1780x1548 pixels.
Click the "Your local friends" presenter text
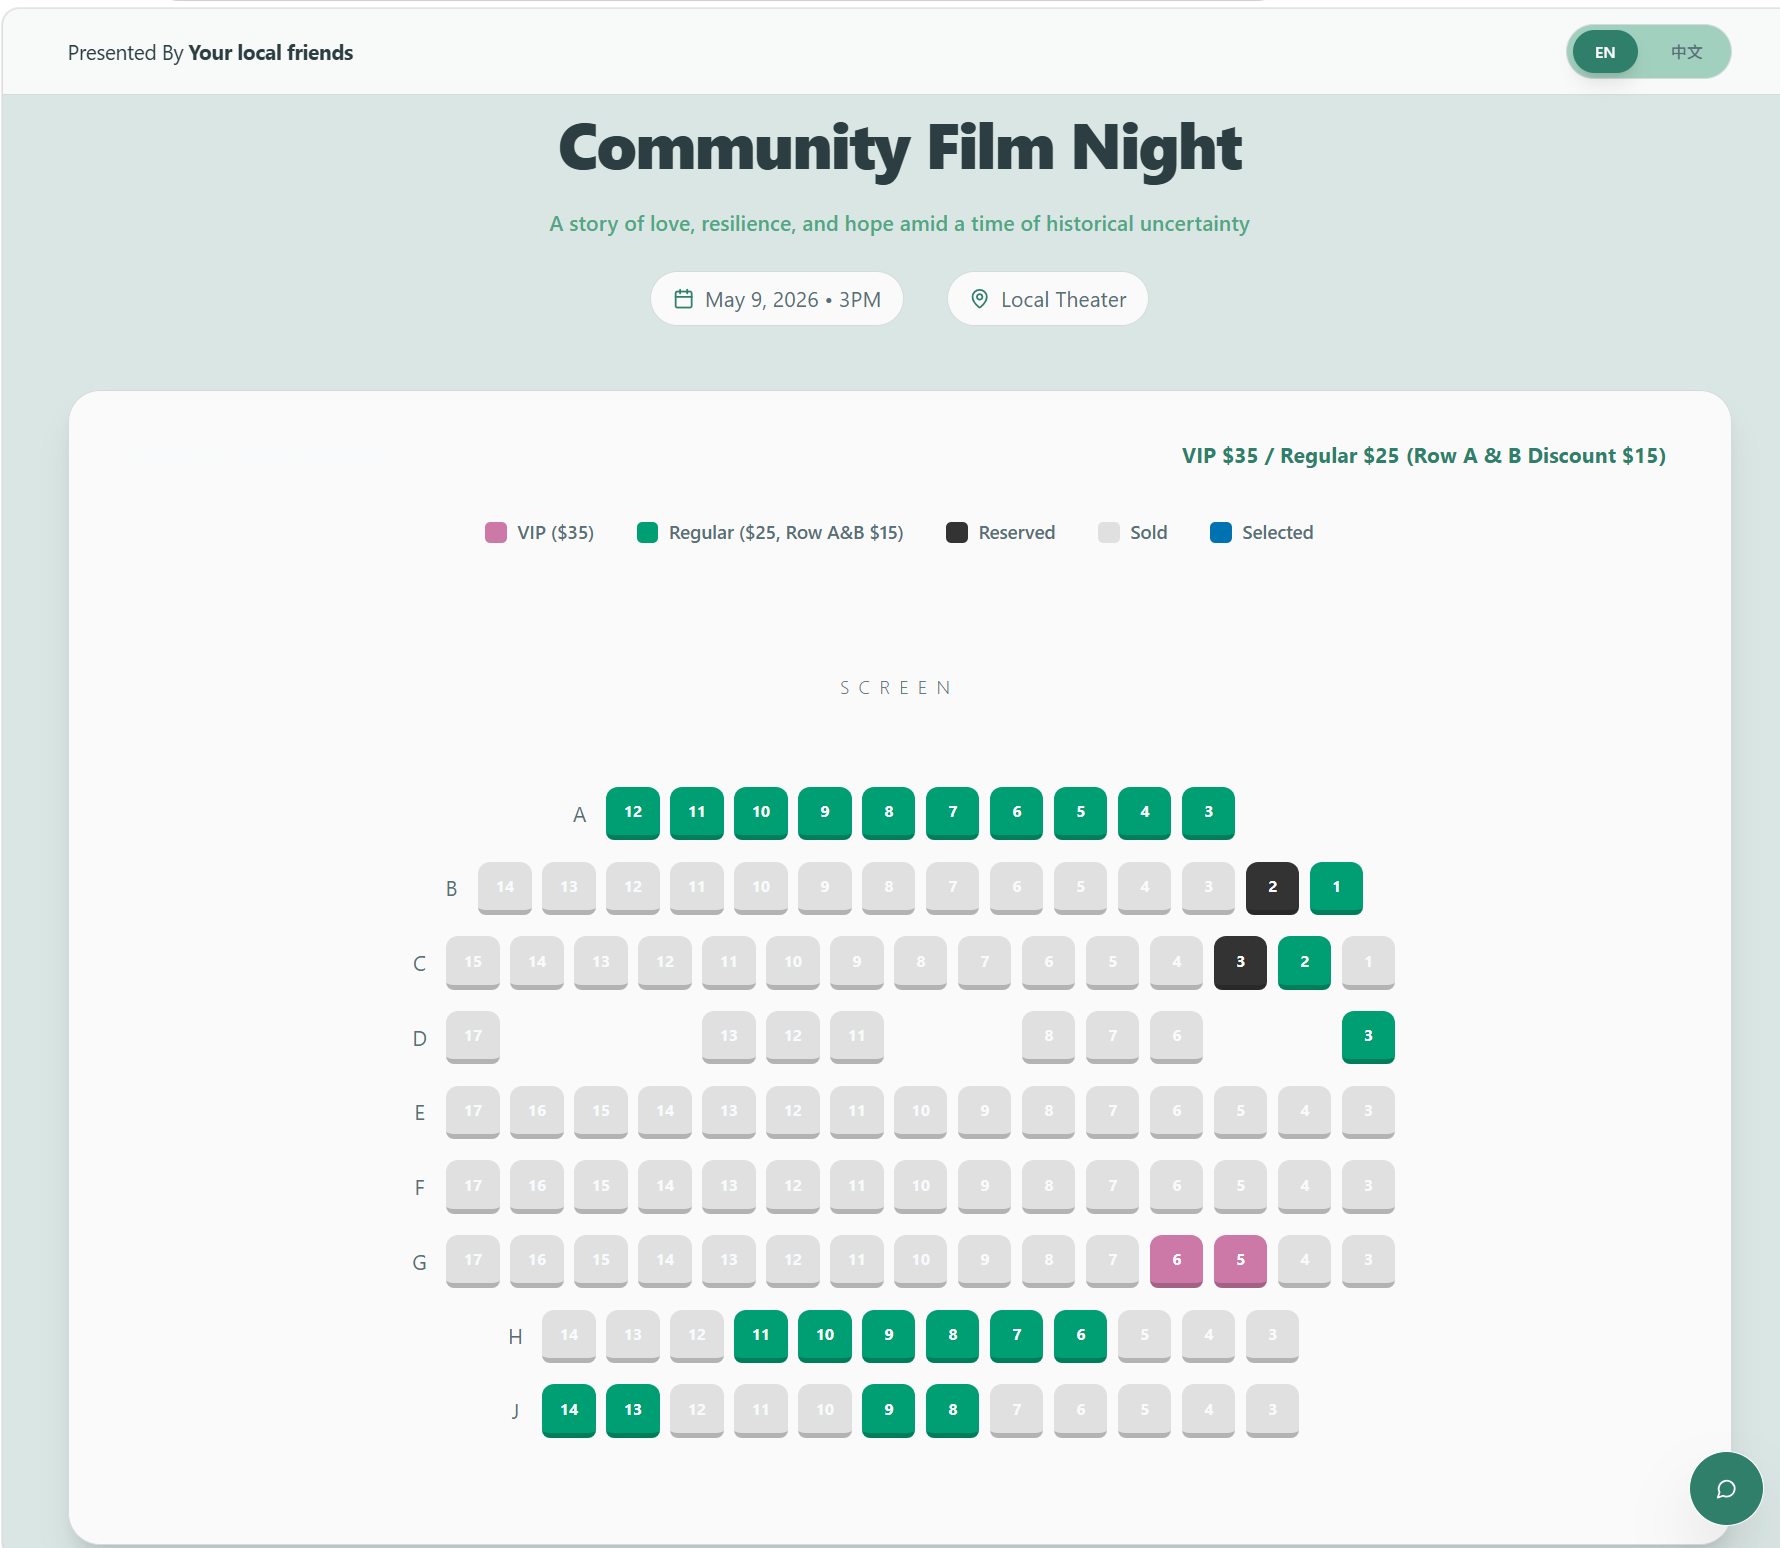(x=271, y=53)
